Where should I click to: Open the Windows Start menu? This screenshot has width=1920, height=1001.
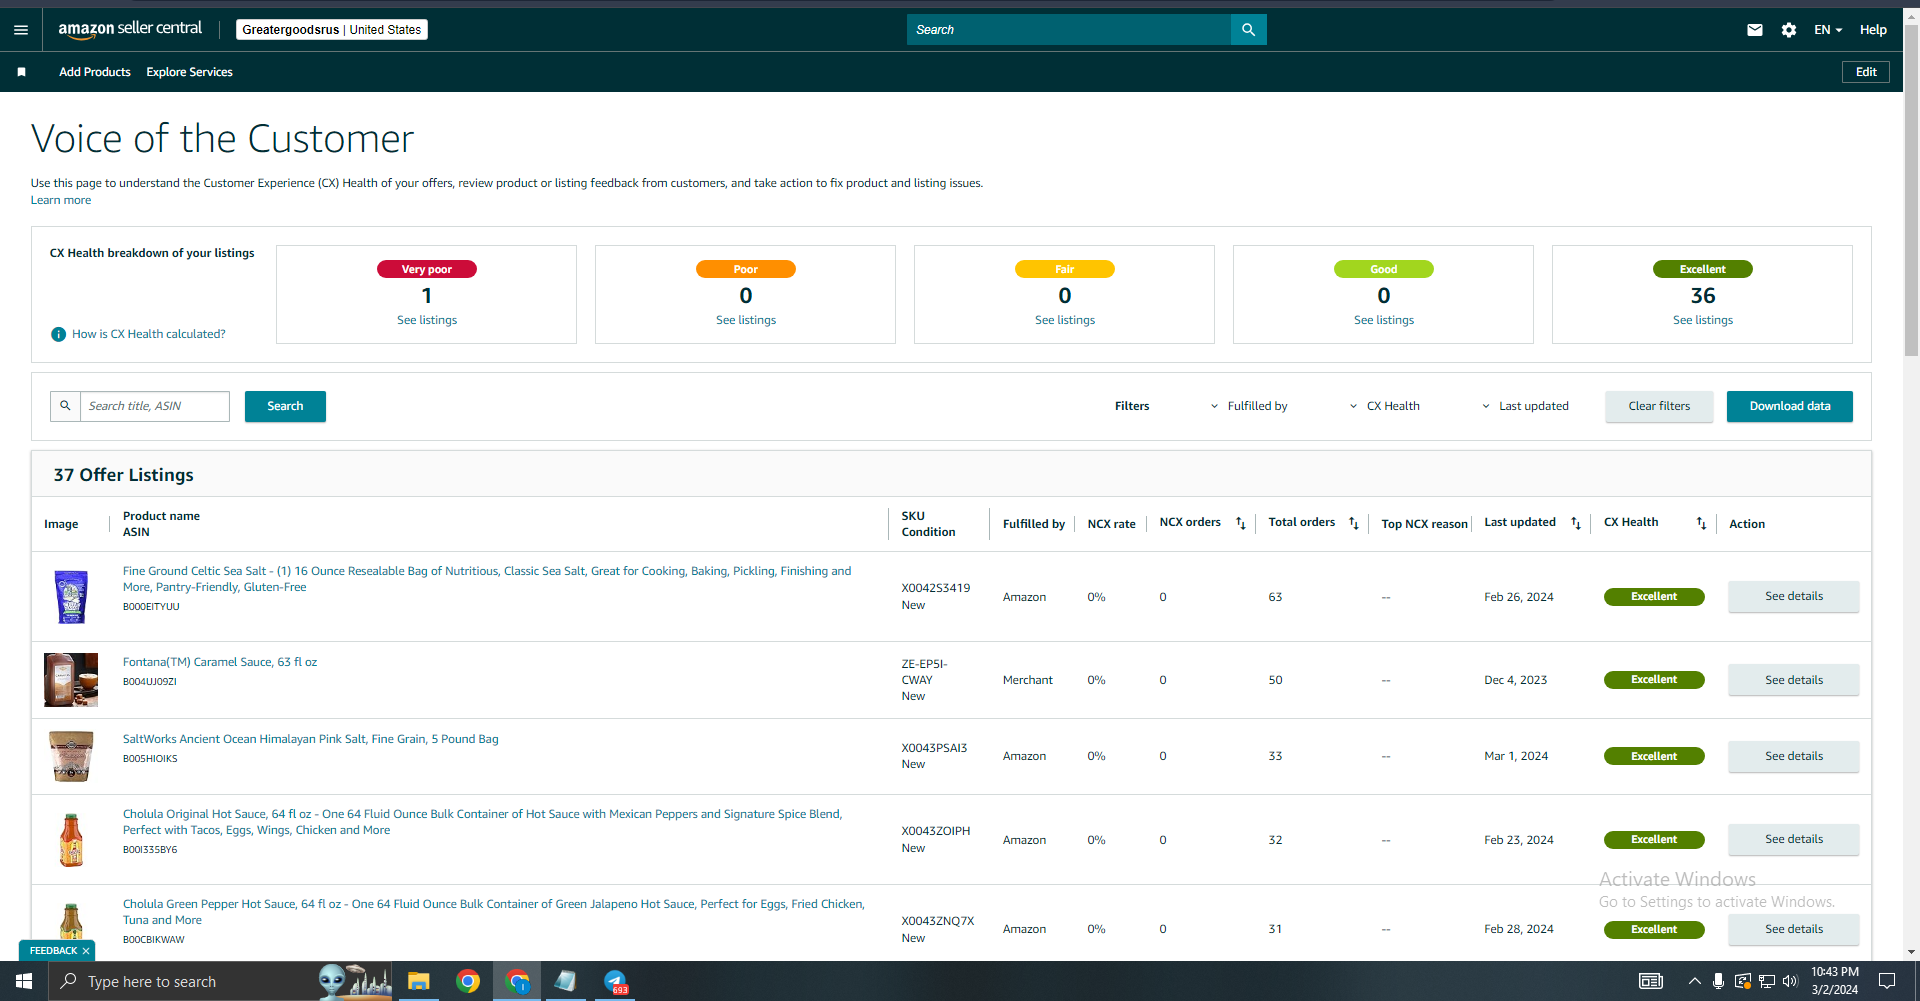click(24, 981)
